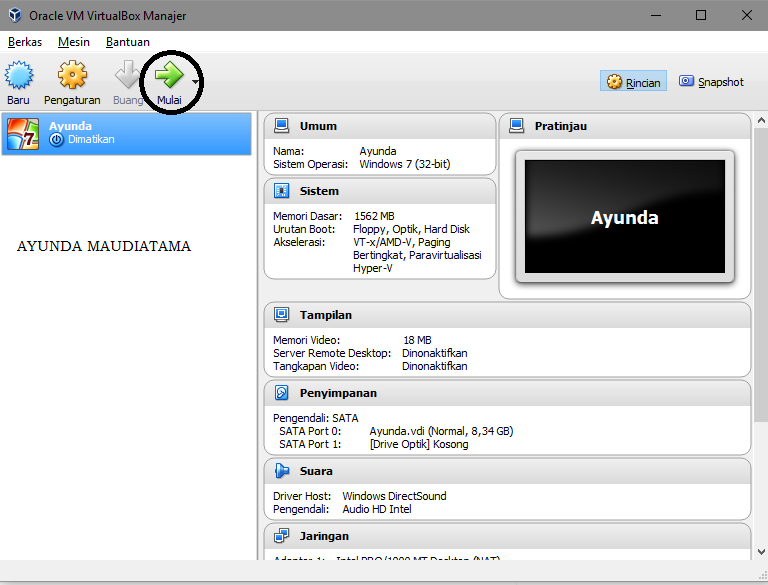Open the Suara section header link
The image size is (768, 585).
pos(316,471)
